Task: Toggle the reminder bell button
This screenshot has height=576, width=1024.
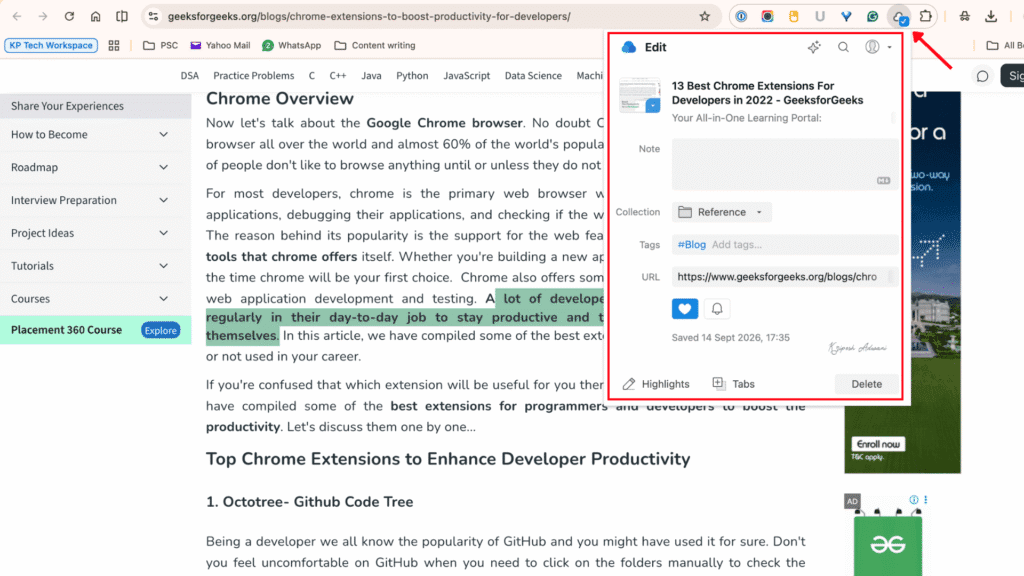Action: [x=717, y=309]
